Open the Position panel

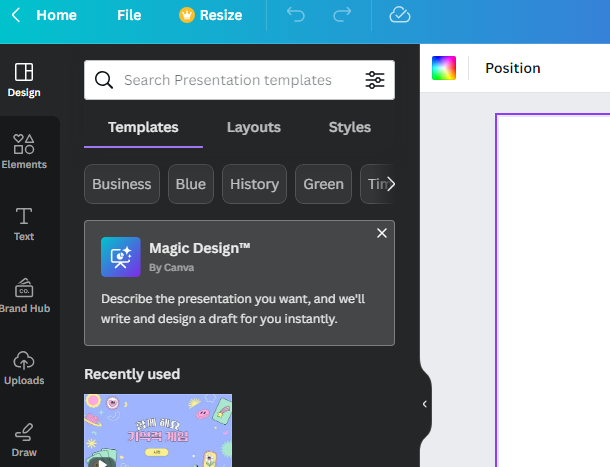513,68
